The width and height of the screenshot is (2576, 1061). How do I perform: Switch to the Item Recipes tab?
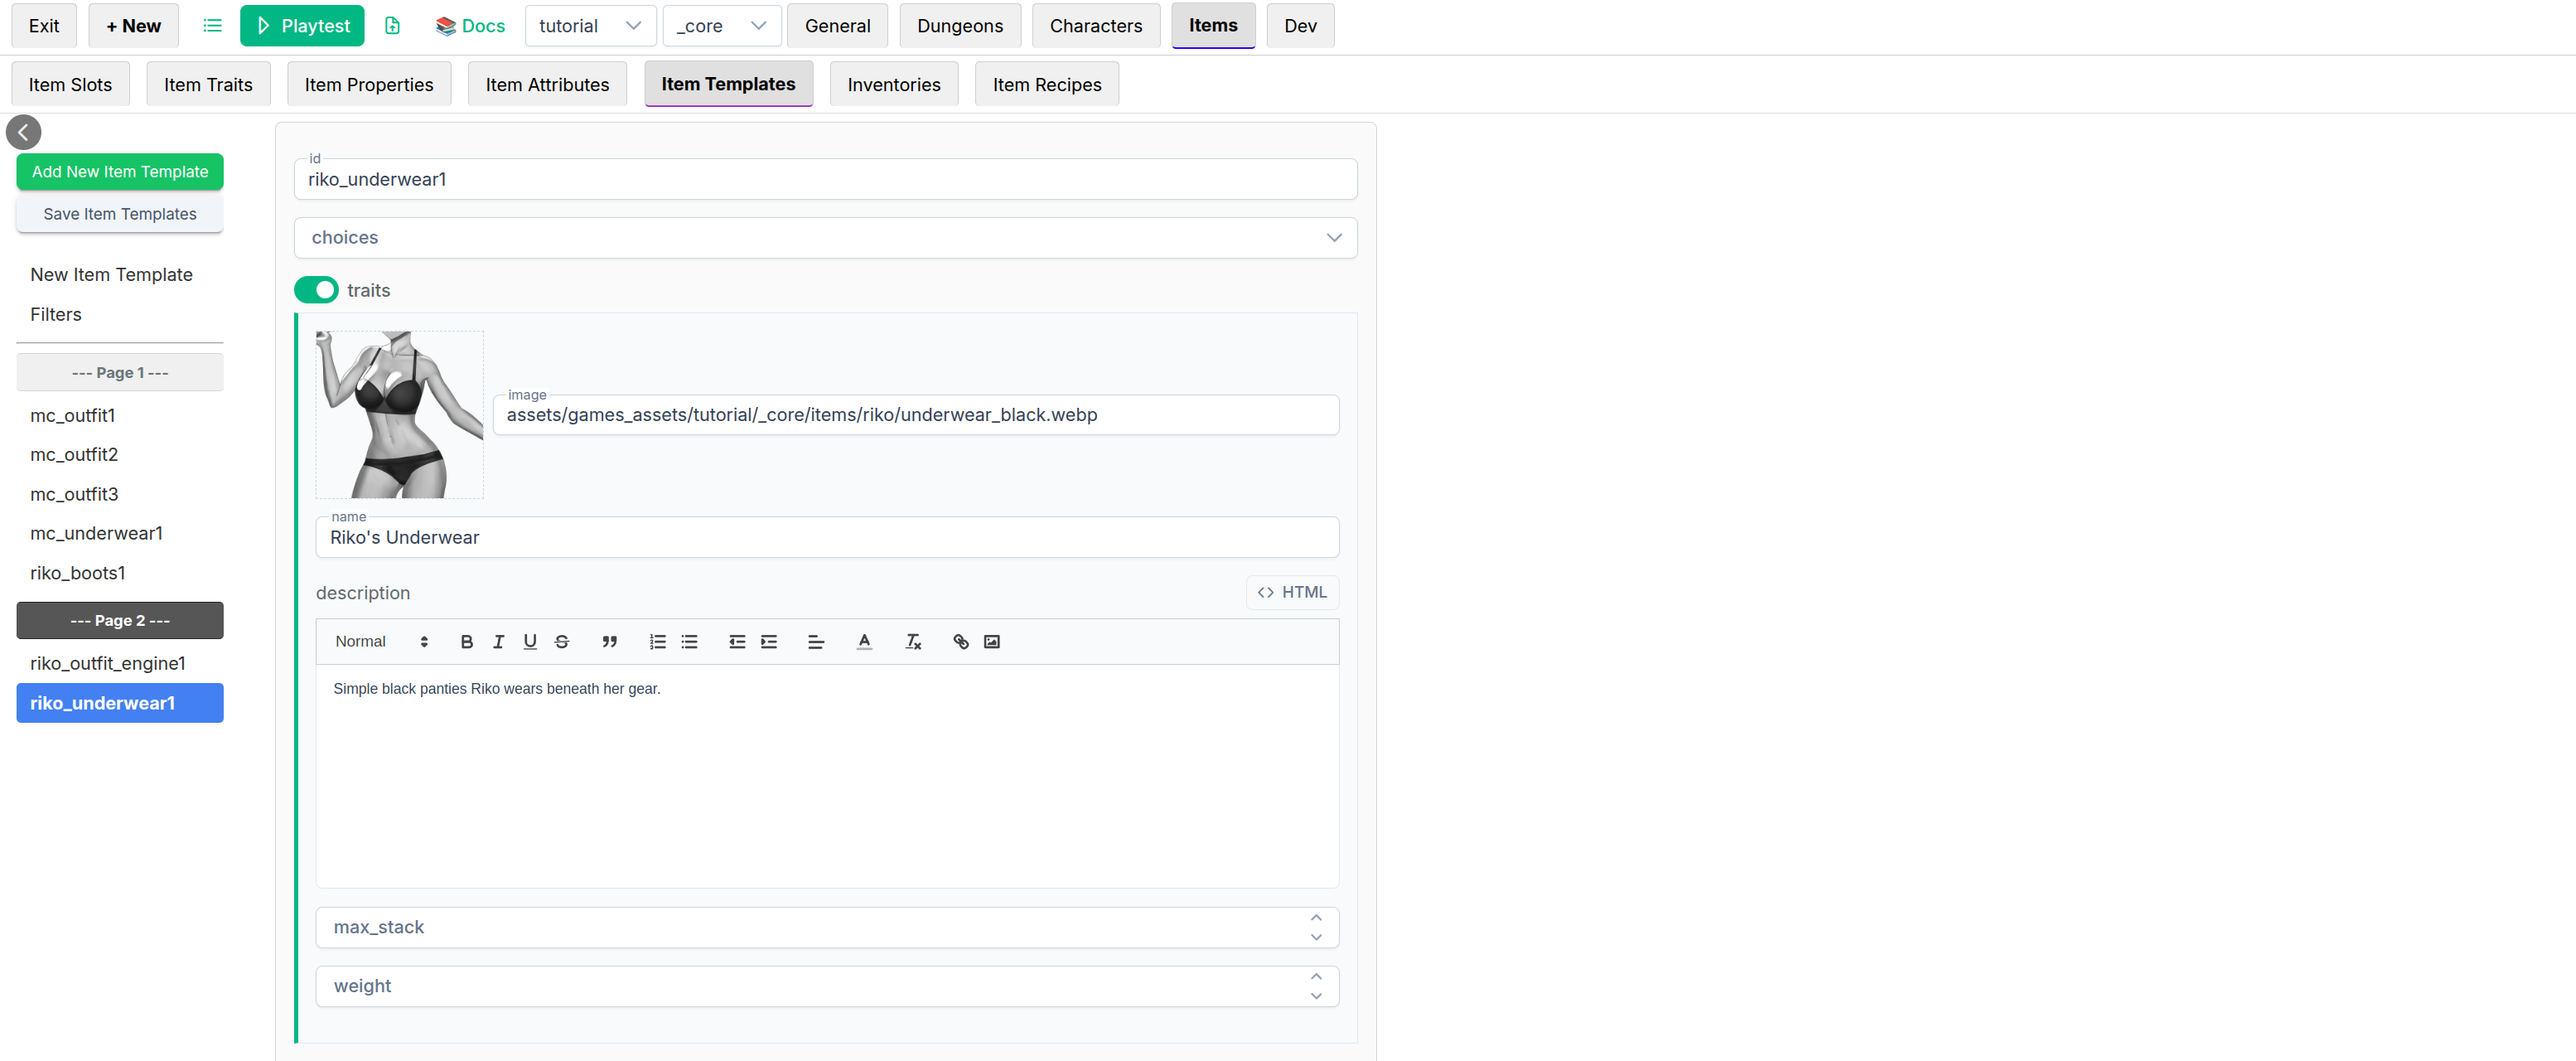[x=1046, y=85]
